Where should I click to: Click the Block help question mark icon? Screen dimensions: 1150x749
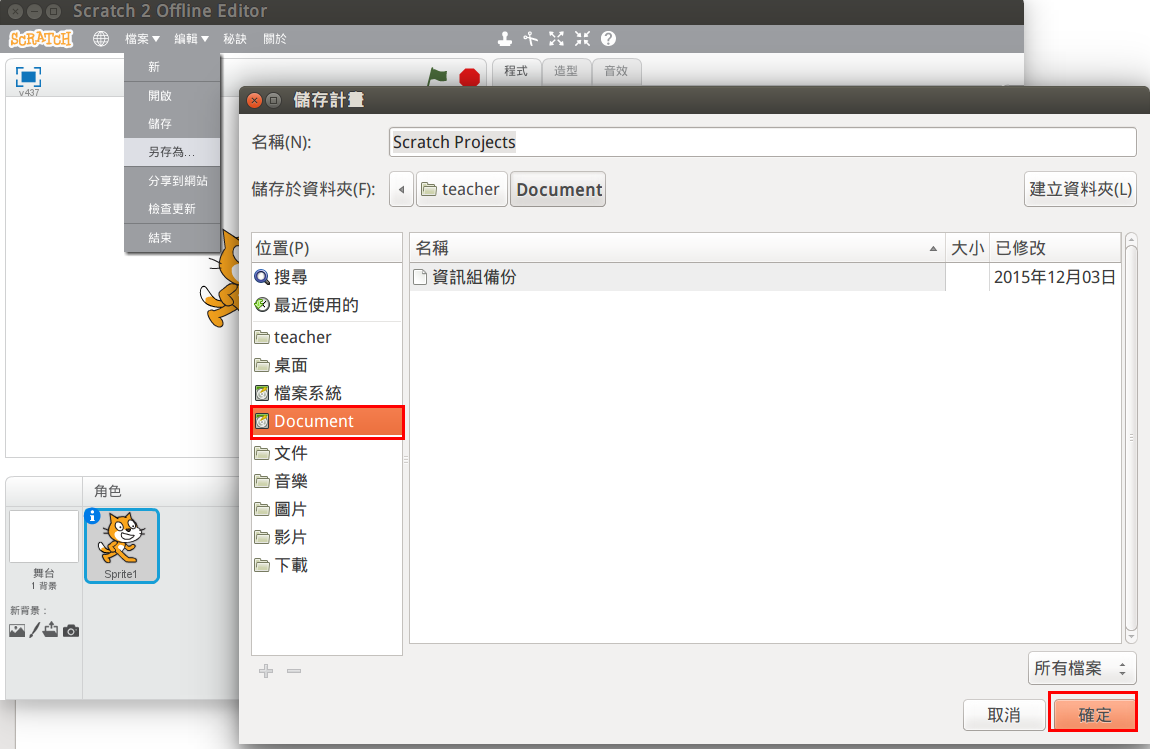[x=608, y=39]
